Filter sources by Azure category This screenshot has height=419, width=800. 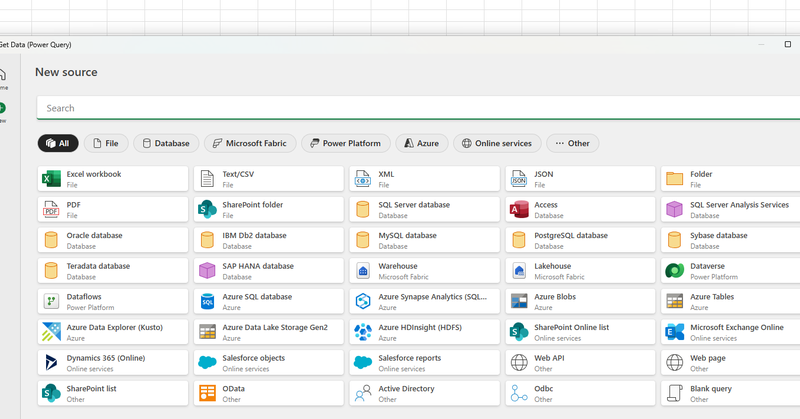(422, 143)
